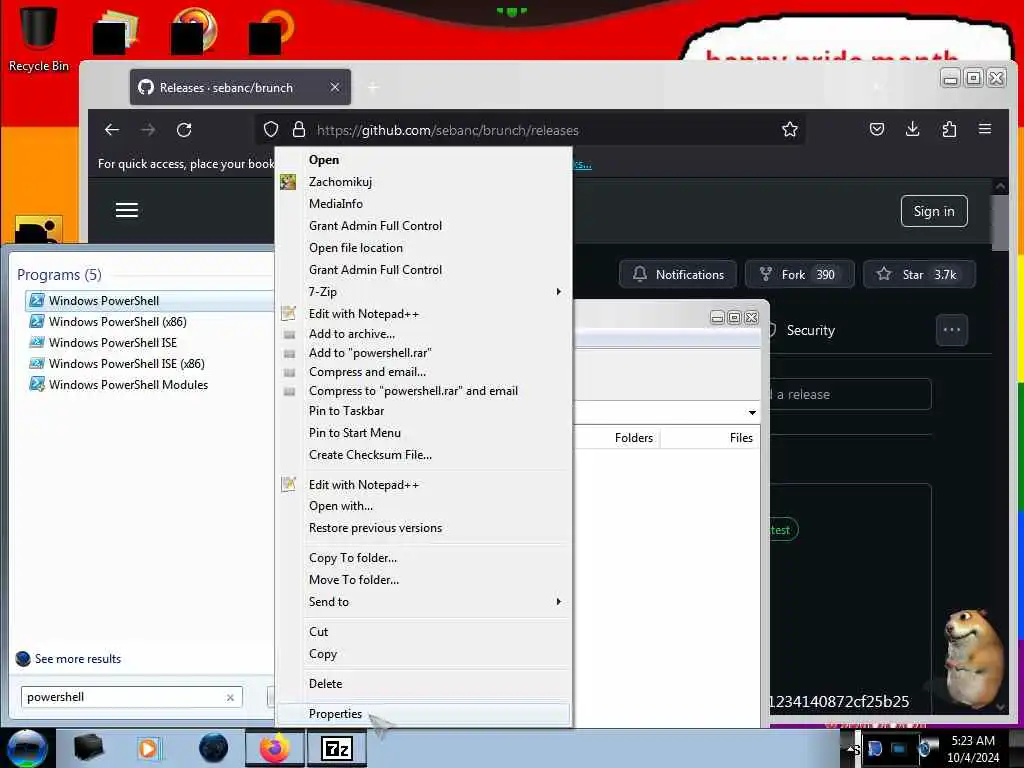The width and height of the screenshot is (1024, 768).
Task: Select Delete in the context menu
Action: point(423,684)
